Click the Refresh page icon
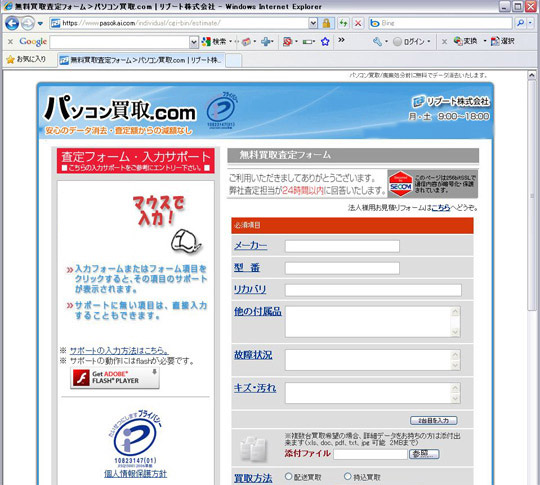 coord(343,23)
